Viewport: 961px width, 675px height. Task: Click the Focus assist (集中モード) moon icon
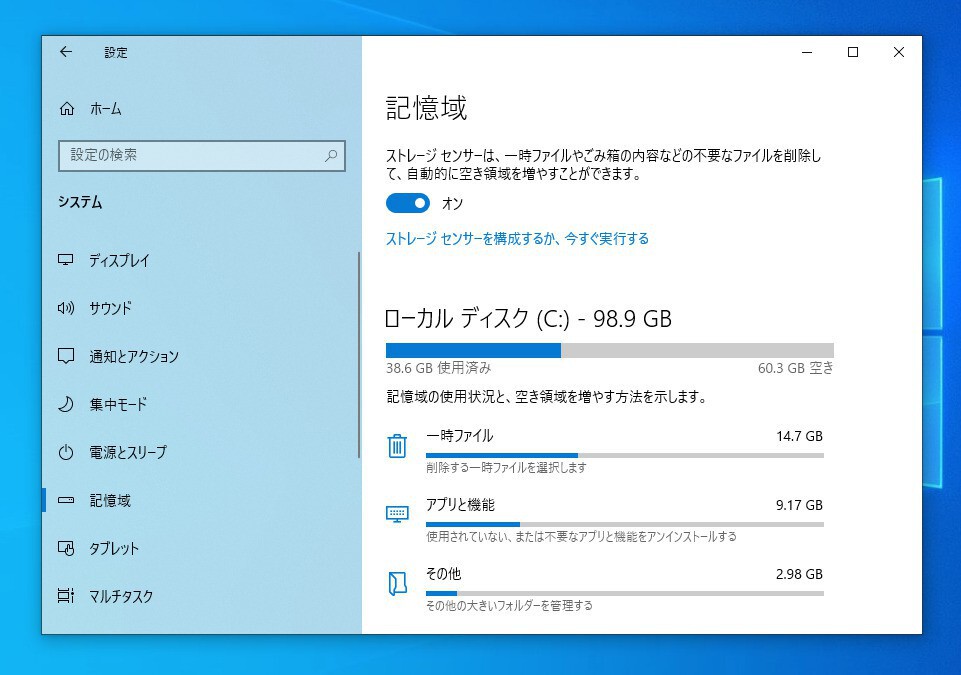(66, 404)
